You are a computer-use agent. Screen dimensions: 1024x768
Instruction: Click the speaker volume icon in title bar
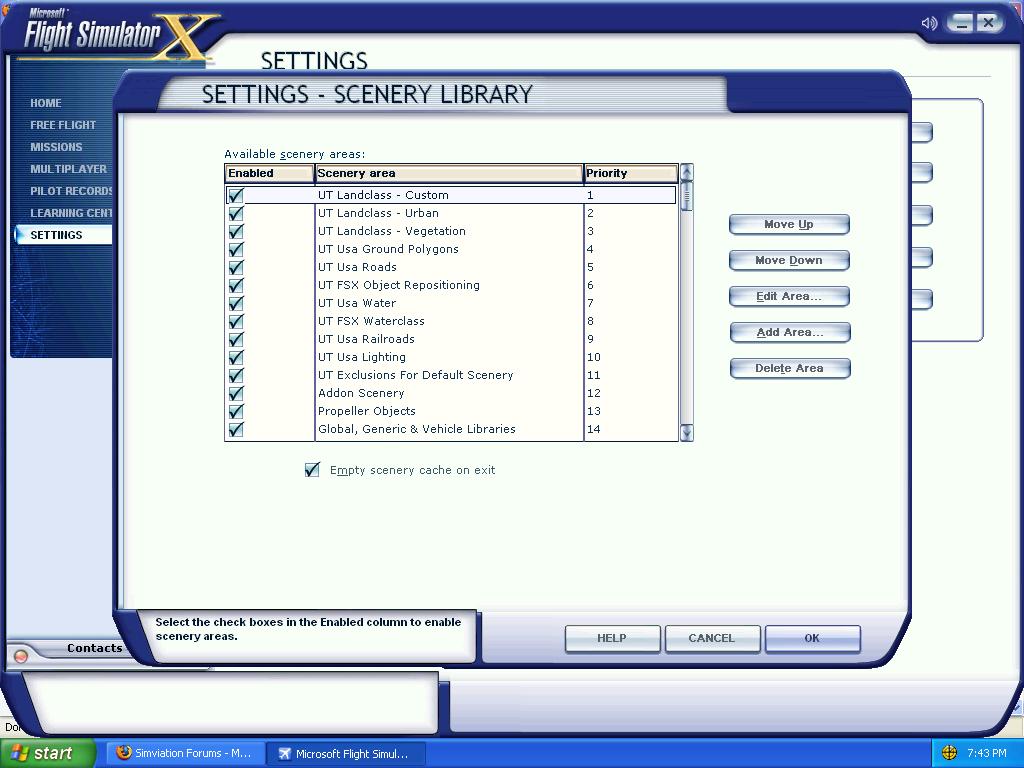929,23
